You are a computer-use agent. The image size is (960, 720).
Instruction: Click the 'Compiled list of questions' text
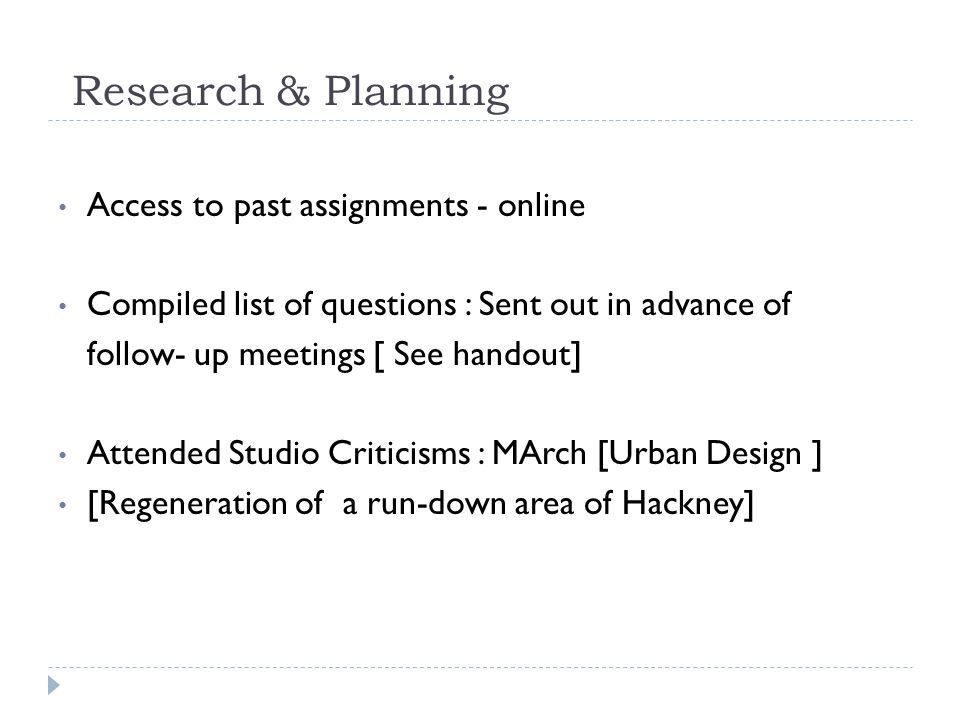272,305
